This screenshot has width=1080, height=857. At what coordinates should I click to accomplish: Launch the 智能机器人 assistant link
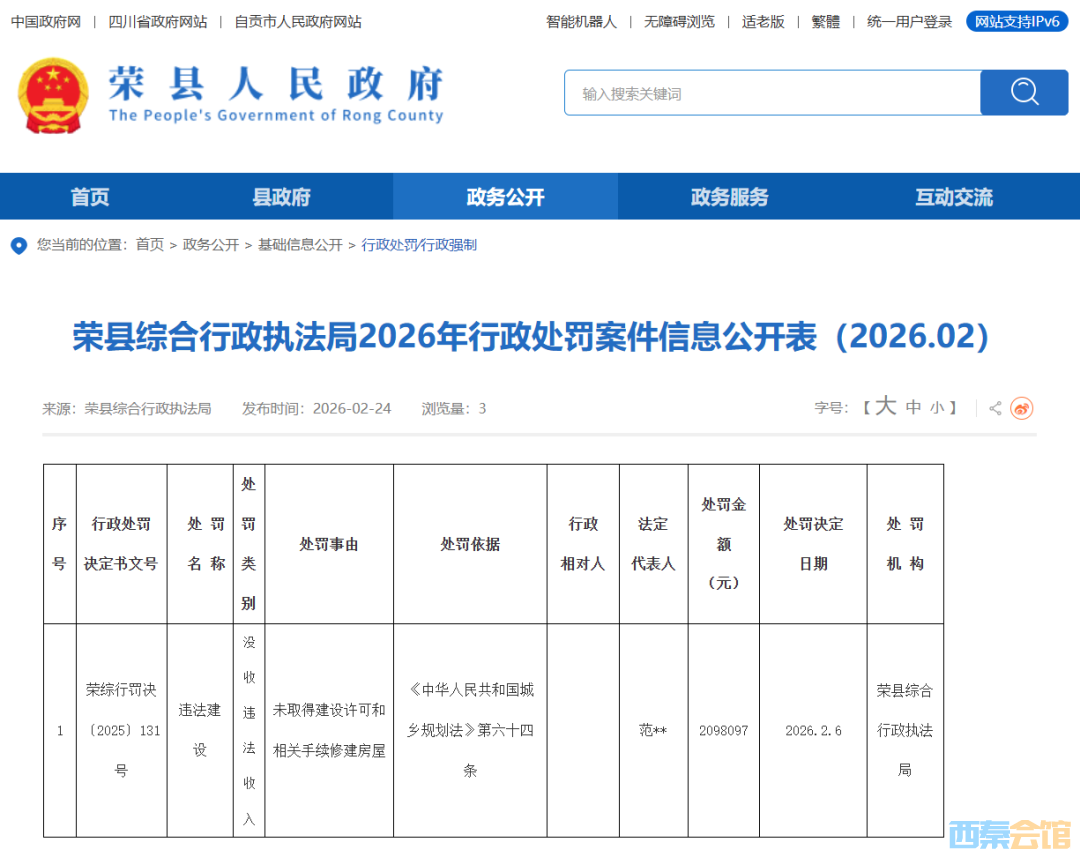581,21
